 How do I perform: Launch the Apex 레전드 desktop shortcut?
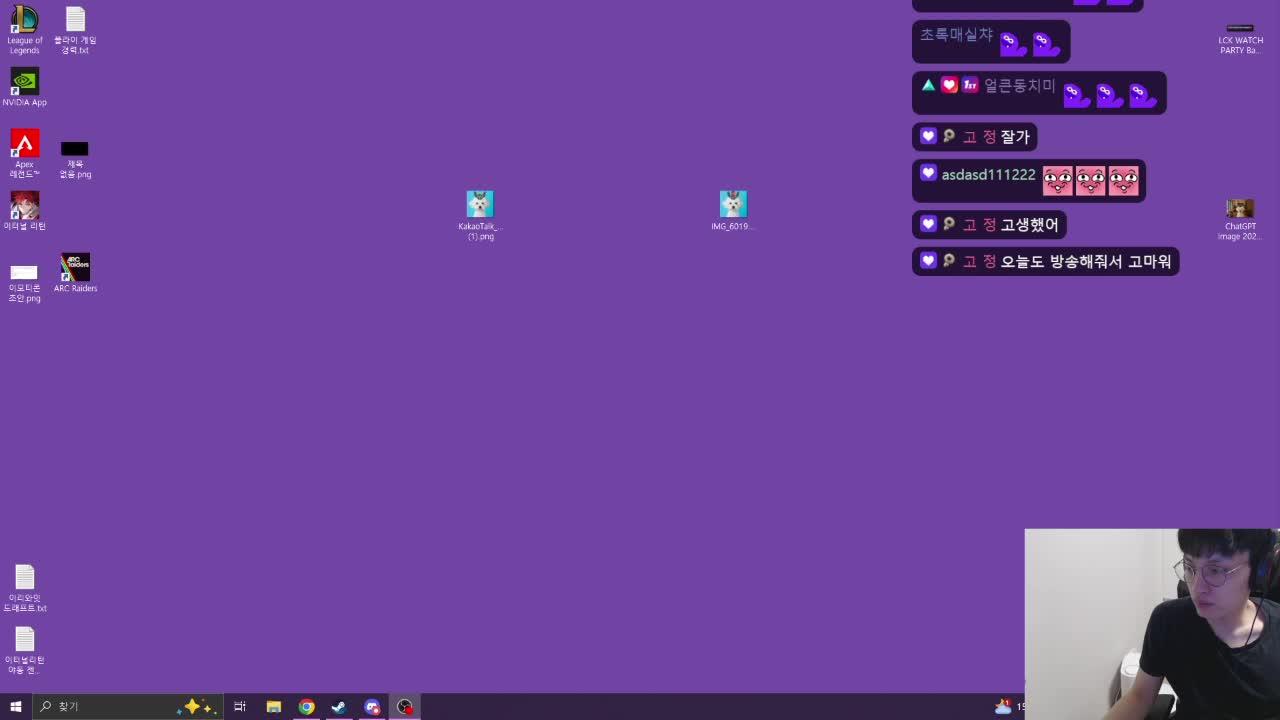click(x=25, y=154)
